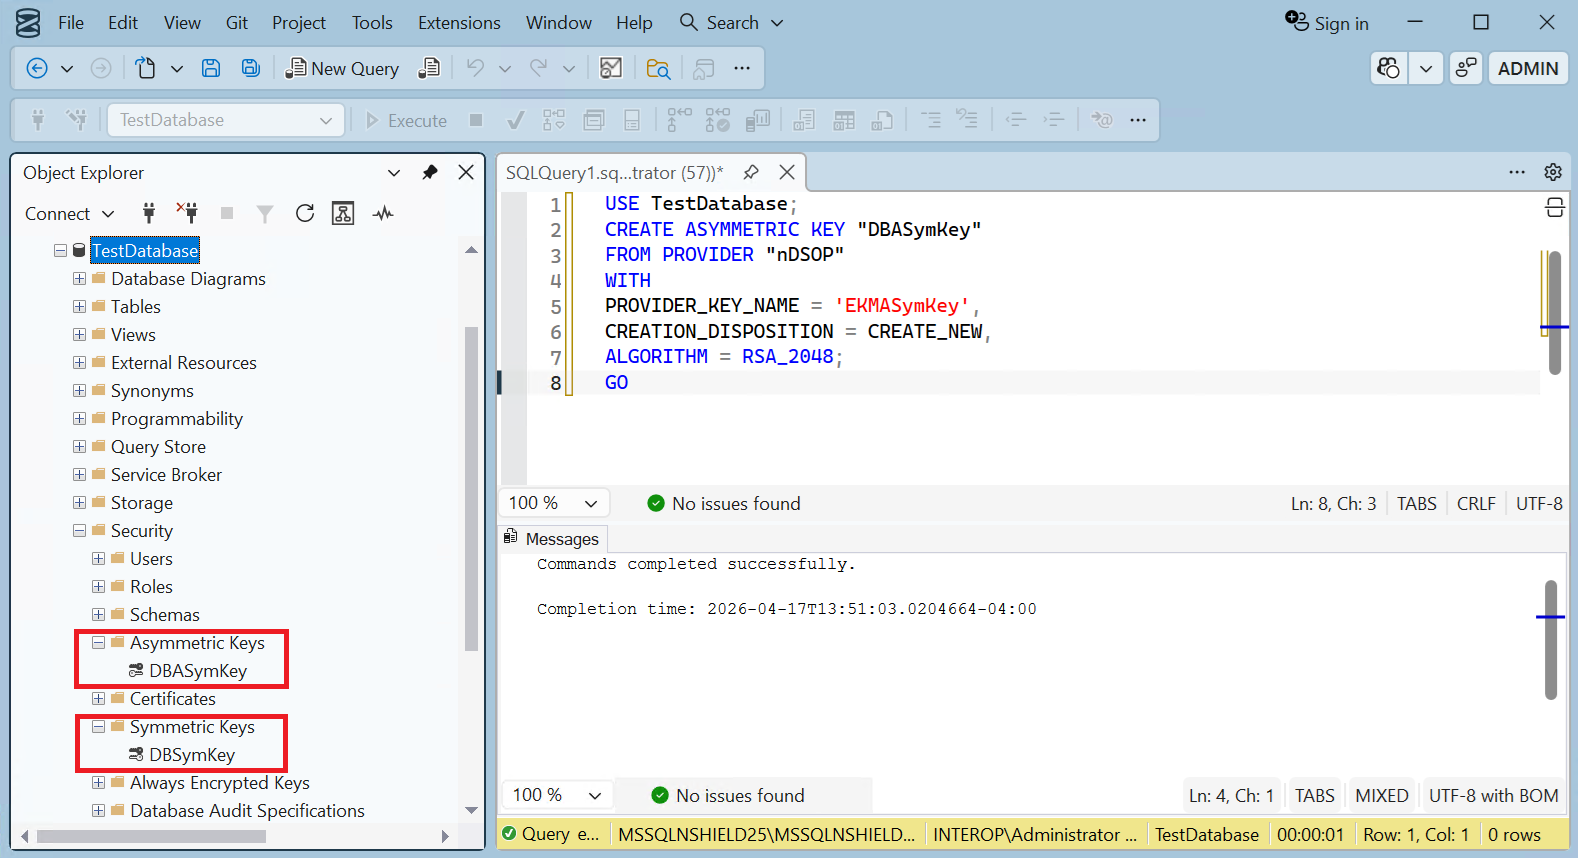1578x858 pixels.
Task: Select the DBASymKey asymmetric key
Action: tap(198, 671)
